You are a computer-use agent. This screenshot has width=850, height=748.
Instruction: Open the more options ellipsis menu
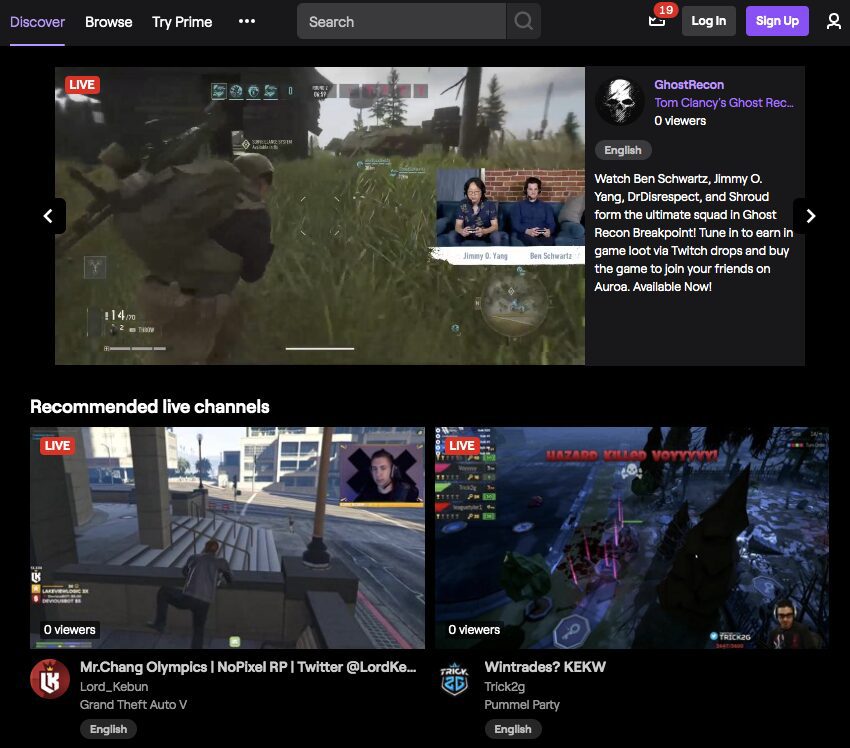pos(247,21)
